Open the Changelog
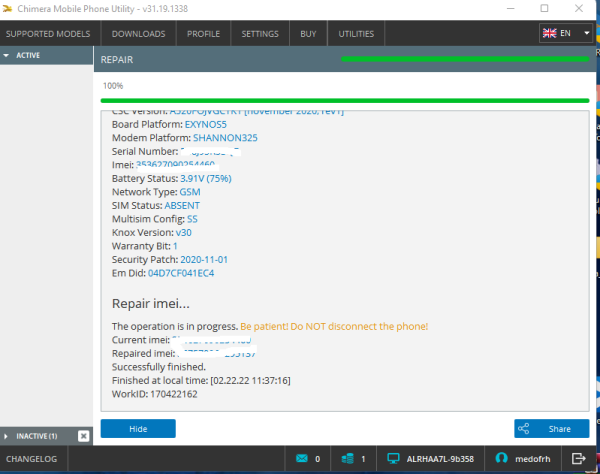Screen dimensions: 600x474 point(31,459)
